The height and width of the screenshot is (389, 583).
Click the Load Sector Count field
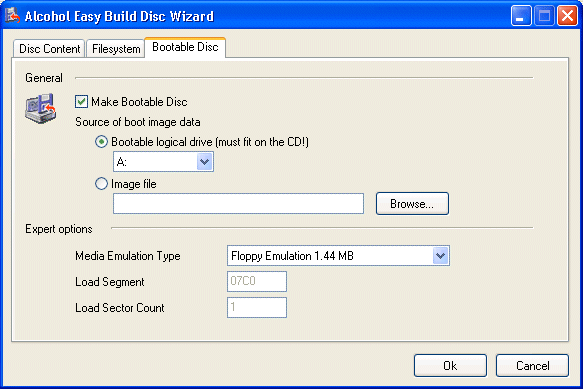pyautogui.click(x=257, y=307)
